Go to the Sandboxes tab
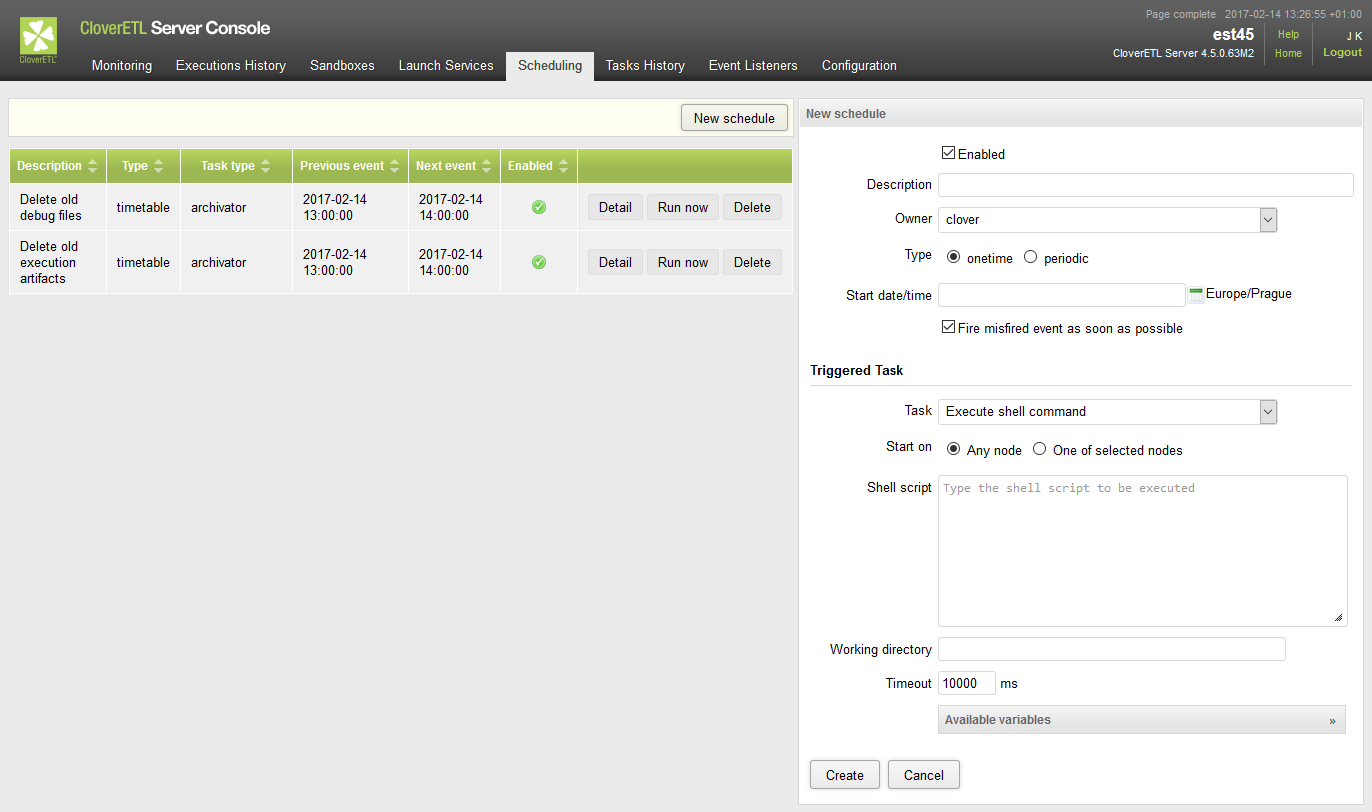 coord(342,66)
